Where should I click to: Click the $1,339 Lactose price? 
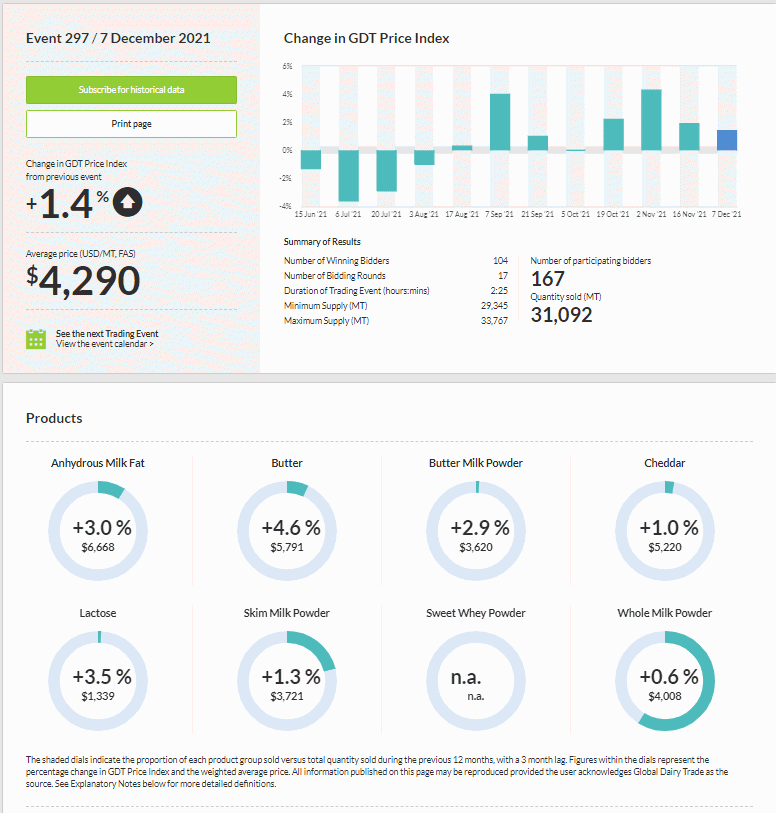(98, 696)
